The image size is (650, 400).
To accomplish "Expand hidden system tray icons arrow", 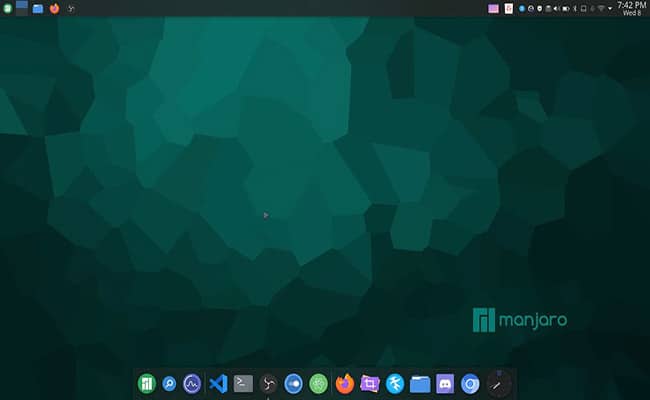I will point(610,9).
